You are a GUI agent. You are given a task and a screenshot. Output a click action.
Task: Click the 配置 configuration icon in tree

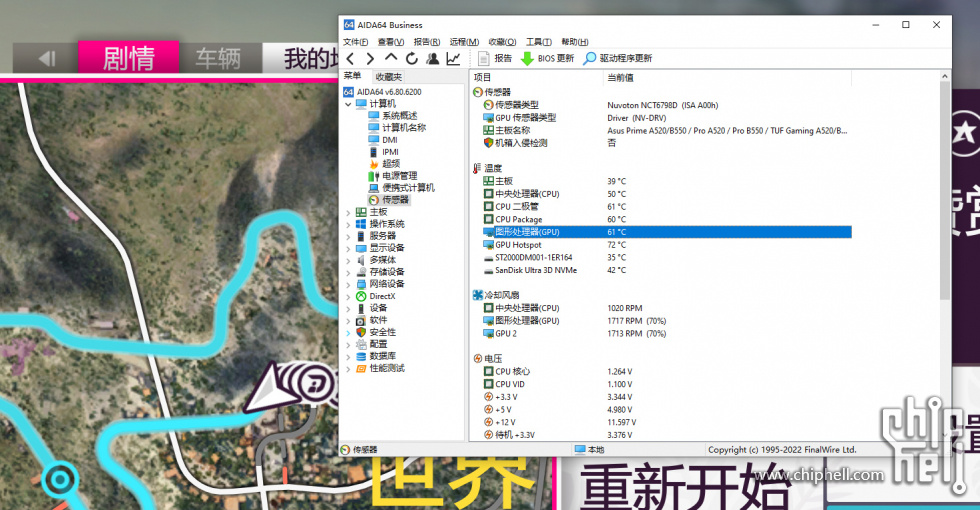361,344
